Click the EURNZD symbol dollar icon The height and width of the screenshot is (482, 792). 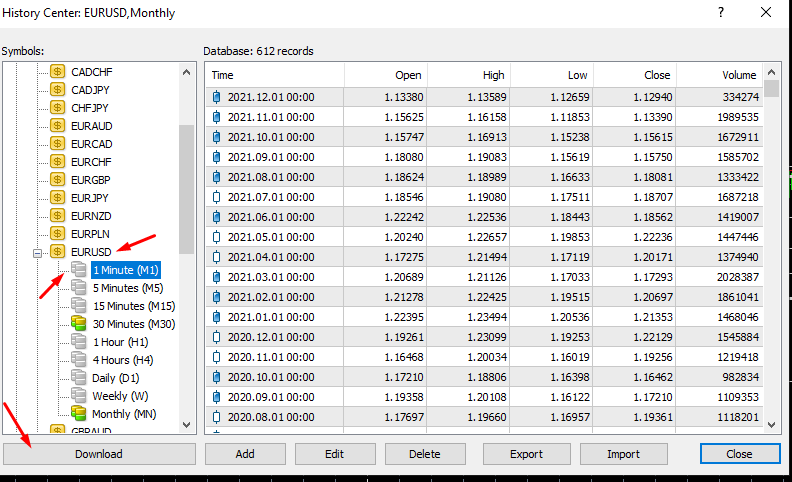(x=58, y=216)
